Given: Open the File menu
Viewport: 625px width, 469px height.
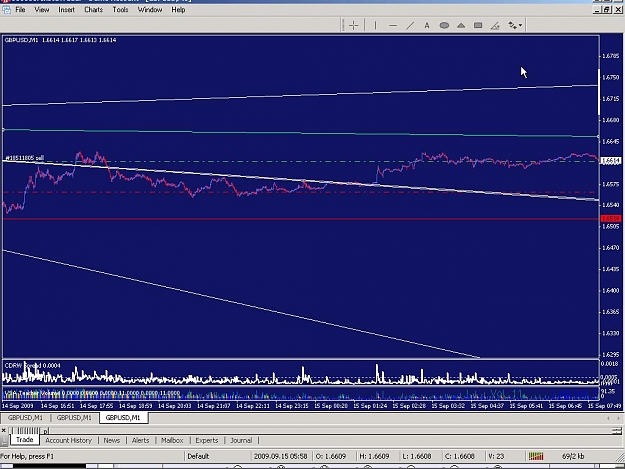Looking at the screenshot, I should coord(20,10).
